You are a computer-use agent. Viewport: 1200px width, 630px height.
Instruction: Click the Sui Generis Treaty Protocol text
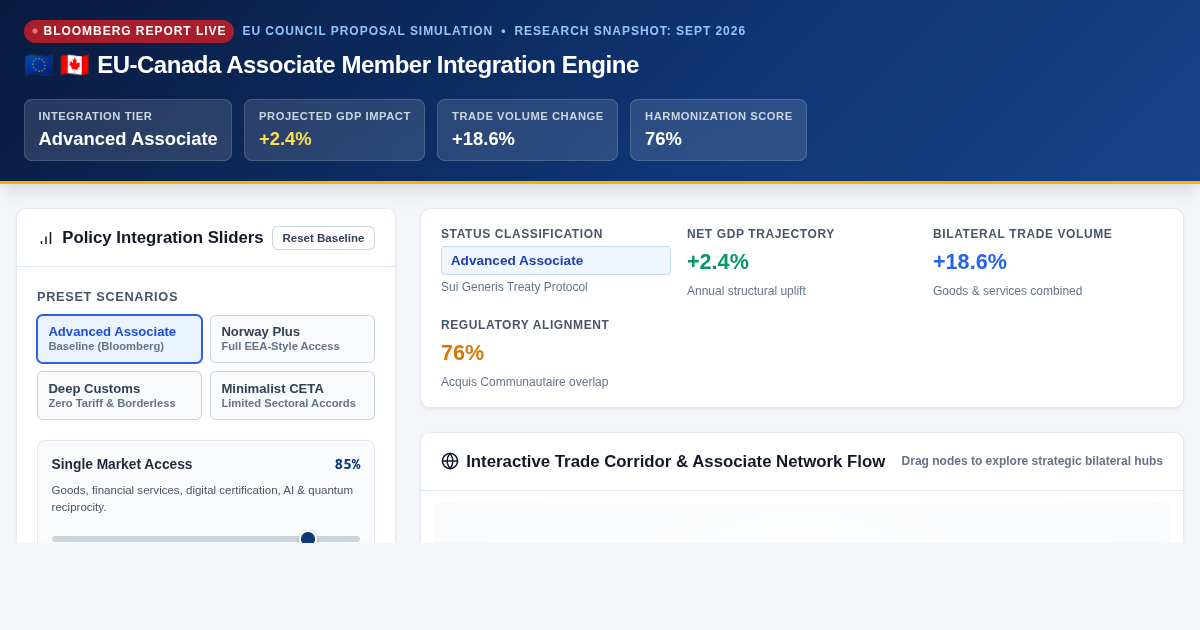coord(514,287)
